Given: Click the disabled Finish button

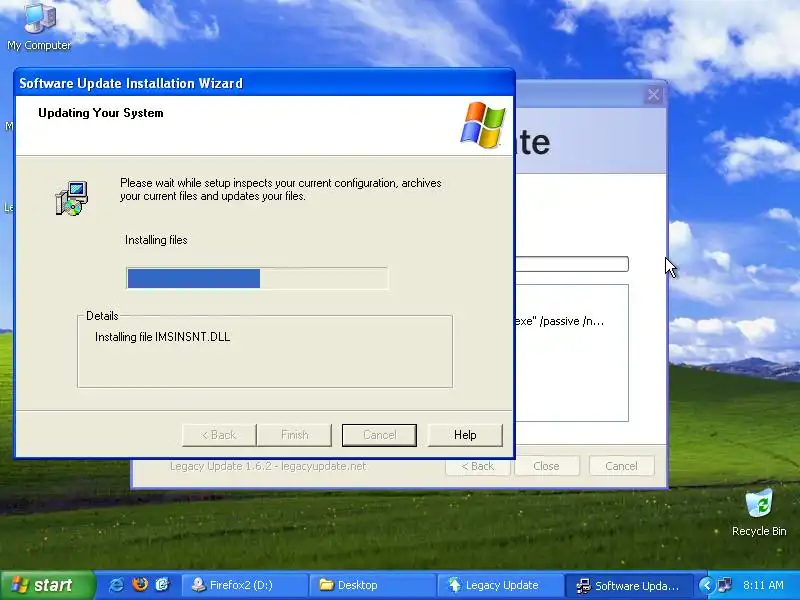Looking at the screenshot, I should (294, 435).
